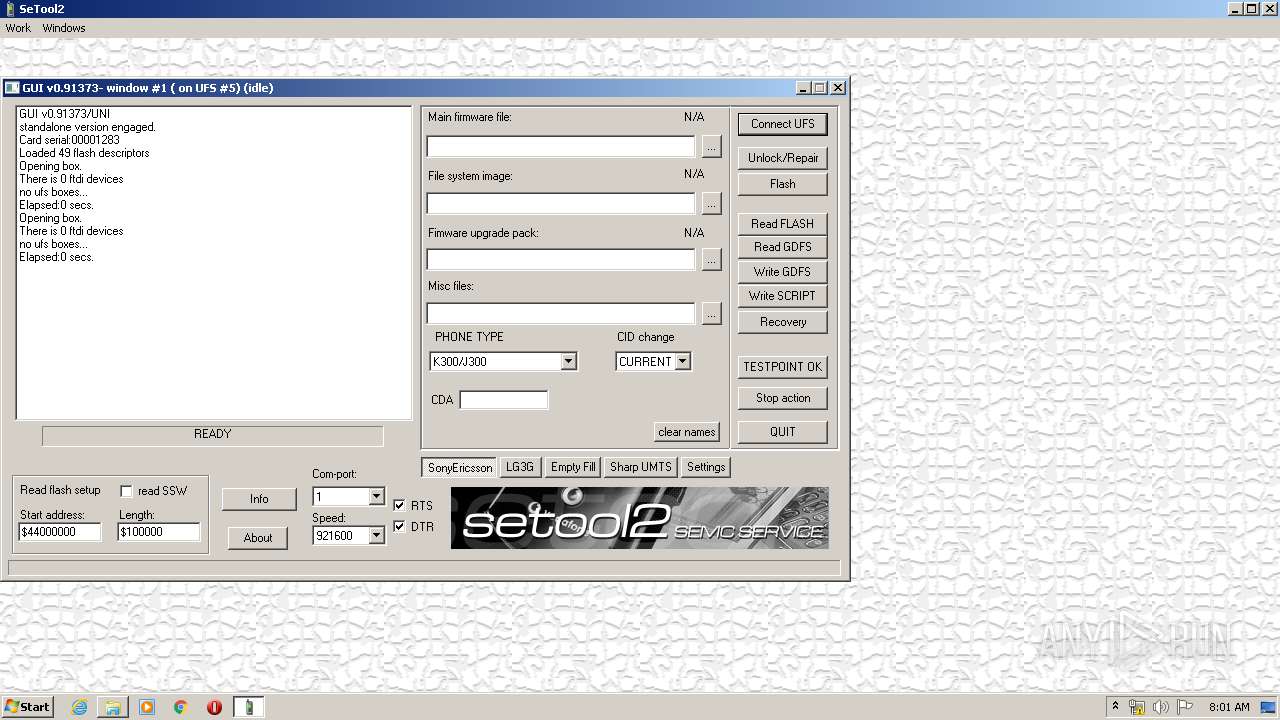
Task: Click the Read FLASH button
Action: pyautogui.click(x=783, y=224)
